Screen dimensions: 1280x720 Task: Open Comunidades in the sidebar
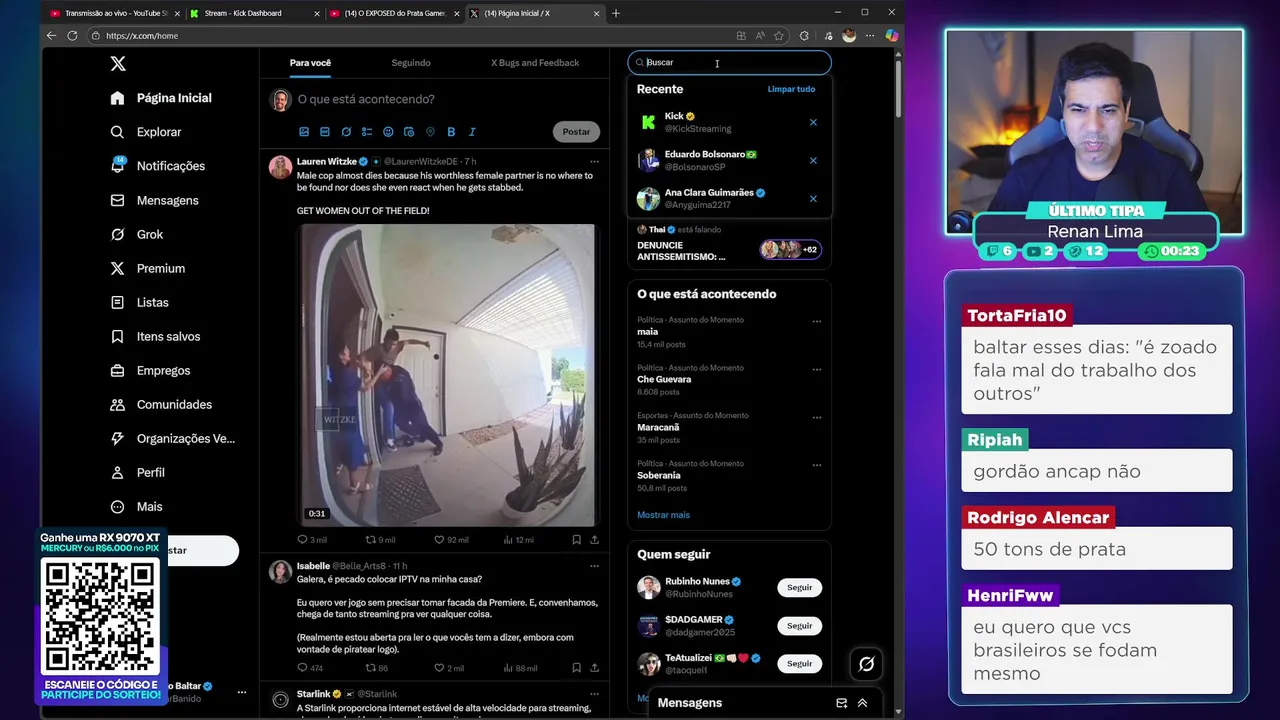tap(161, 404)
